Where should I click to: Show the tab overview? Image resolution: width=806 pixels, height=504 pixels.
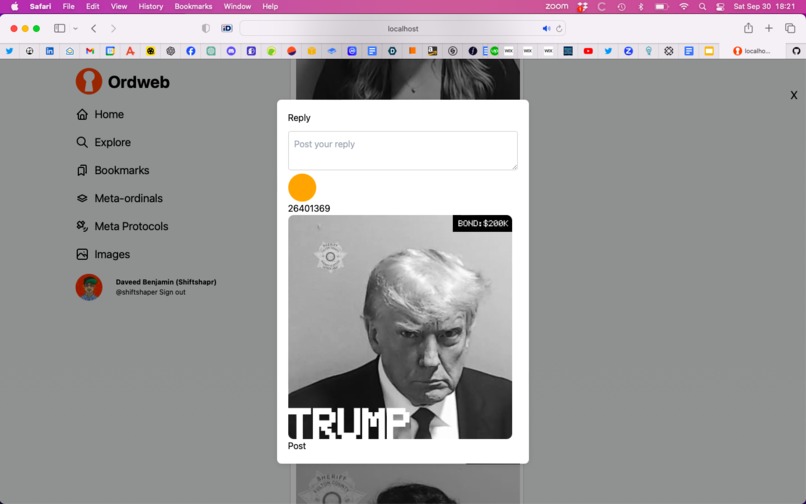(x=790, y=28)
